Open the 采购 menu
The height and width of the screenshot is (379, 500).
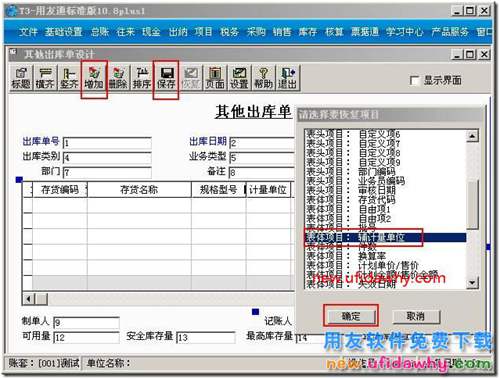pos(256,32)
